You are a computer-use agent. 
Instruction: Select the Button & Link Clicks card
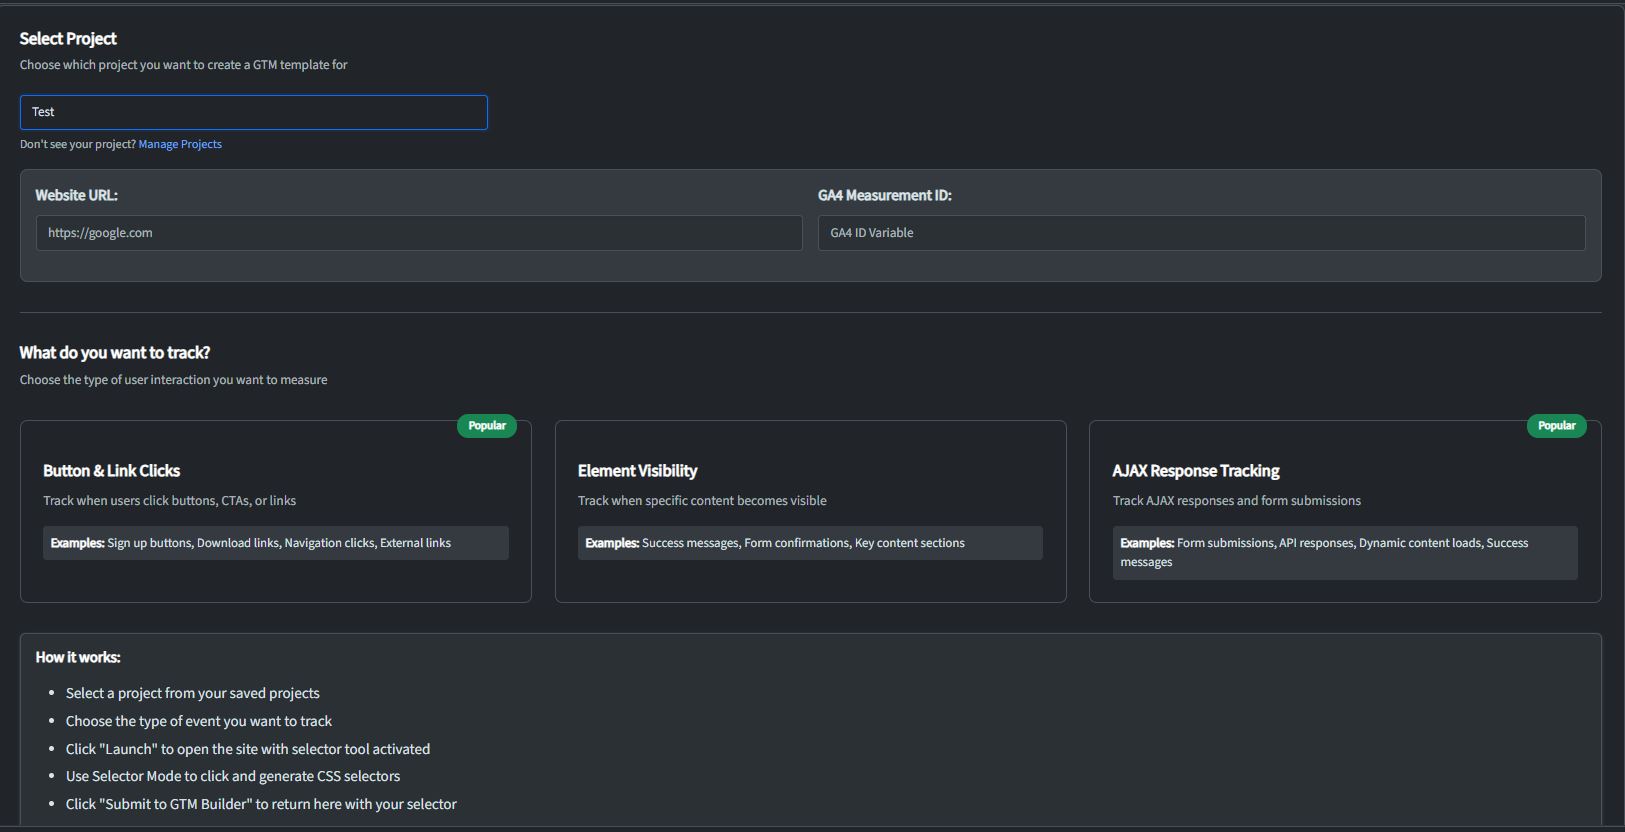click(x=276, y=511)
